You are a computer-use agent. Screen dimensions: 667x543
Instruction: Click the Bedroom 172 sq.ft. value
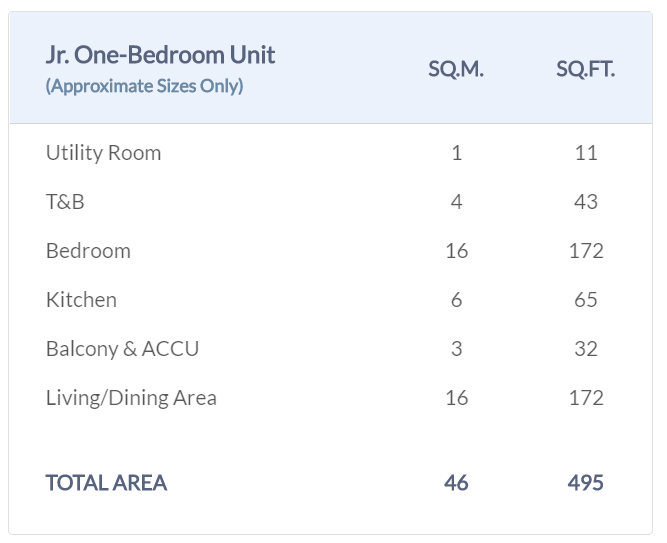[586, 251]
